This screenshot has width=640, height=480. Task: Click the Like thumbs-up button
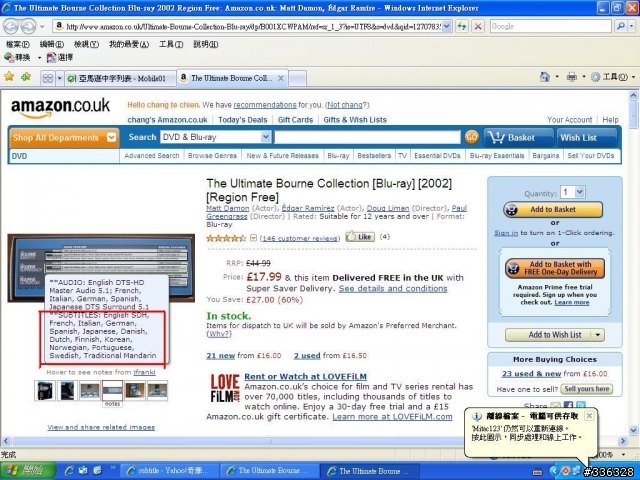click(x=360, y=236)
